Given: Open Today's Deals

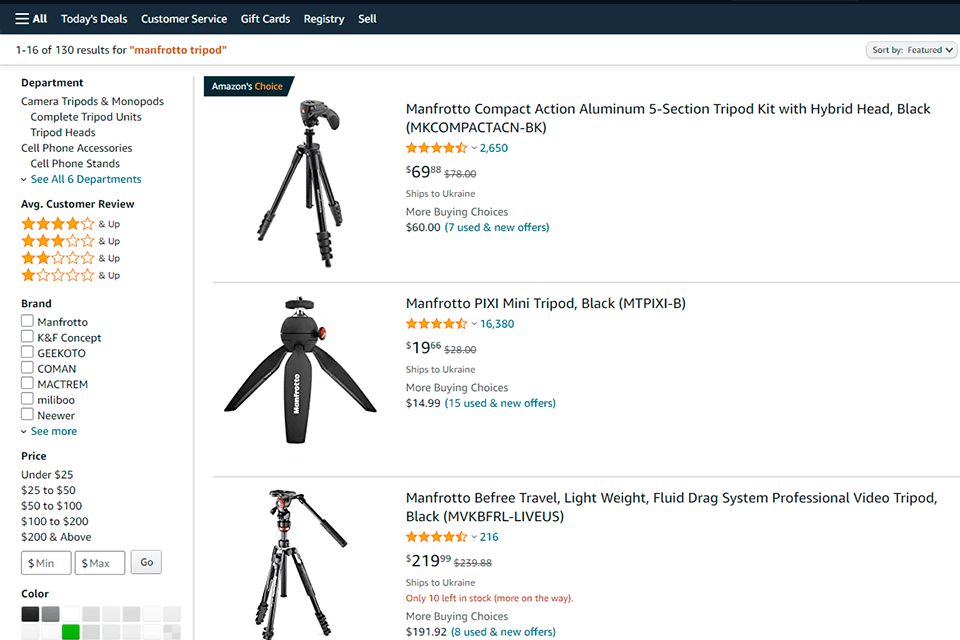Looking at the screenshot, I should [x=94, y=19].
